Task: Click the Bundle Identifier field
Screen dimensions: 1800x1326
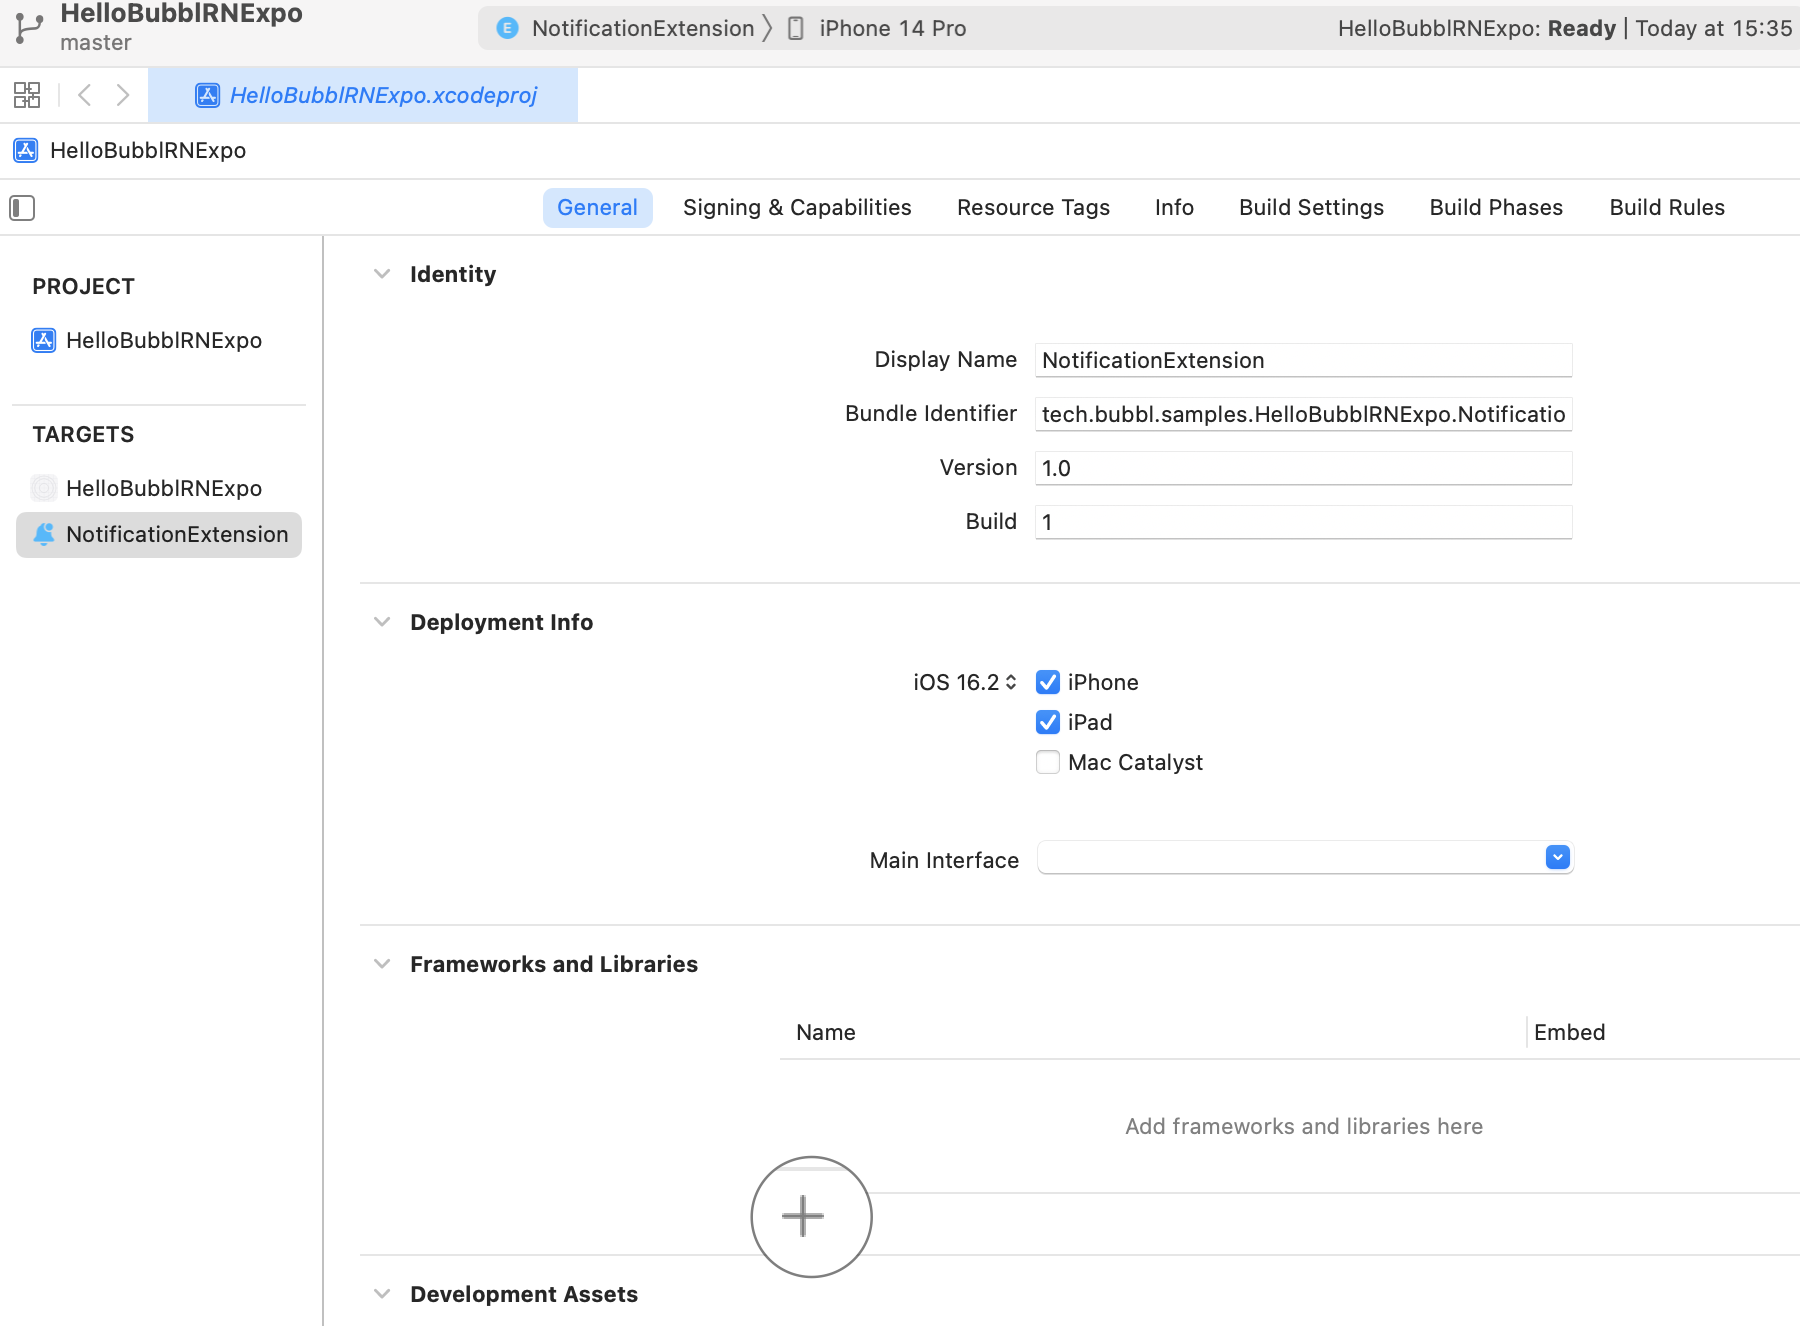Action: (x=1303, y=414)
